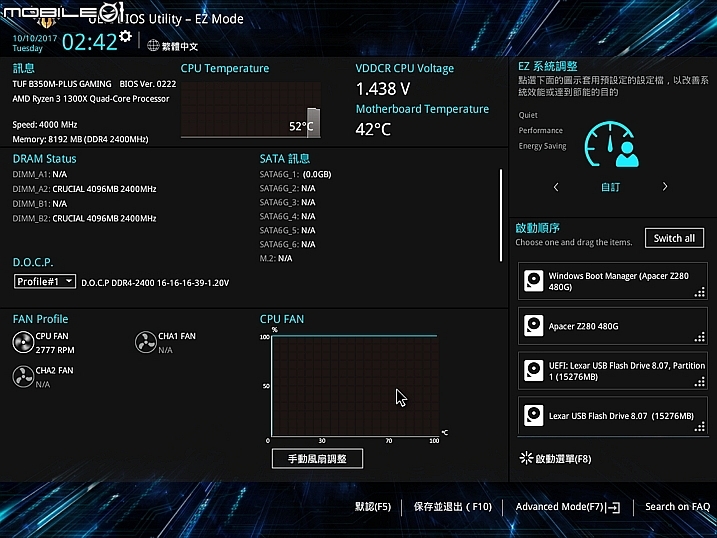Click the BIOS Ver. 0222 text
Viewport: 717px width, 538px height.
pyautogui.click(x=148, y=84)
